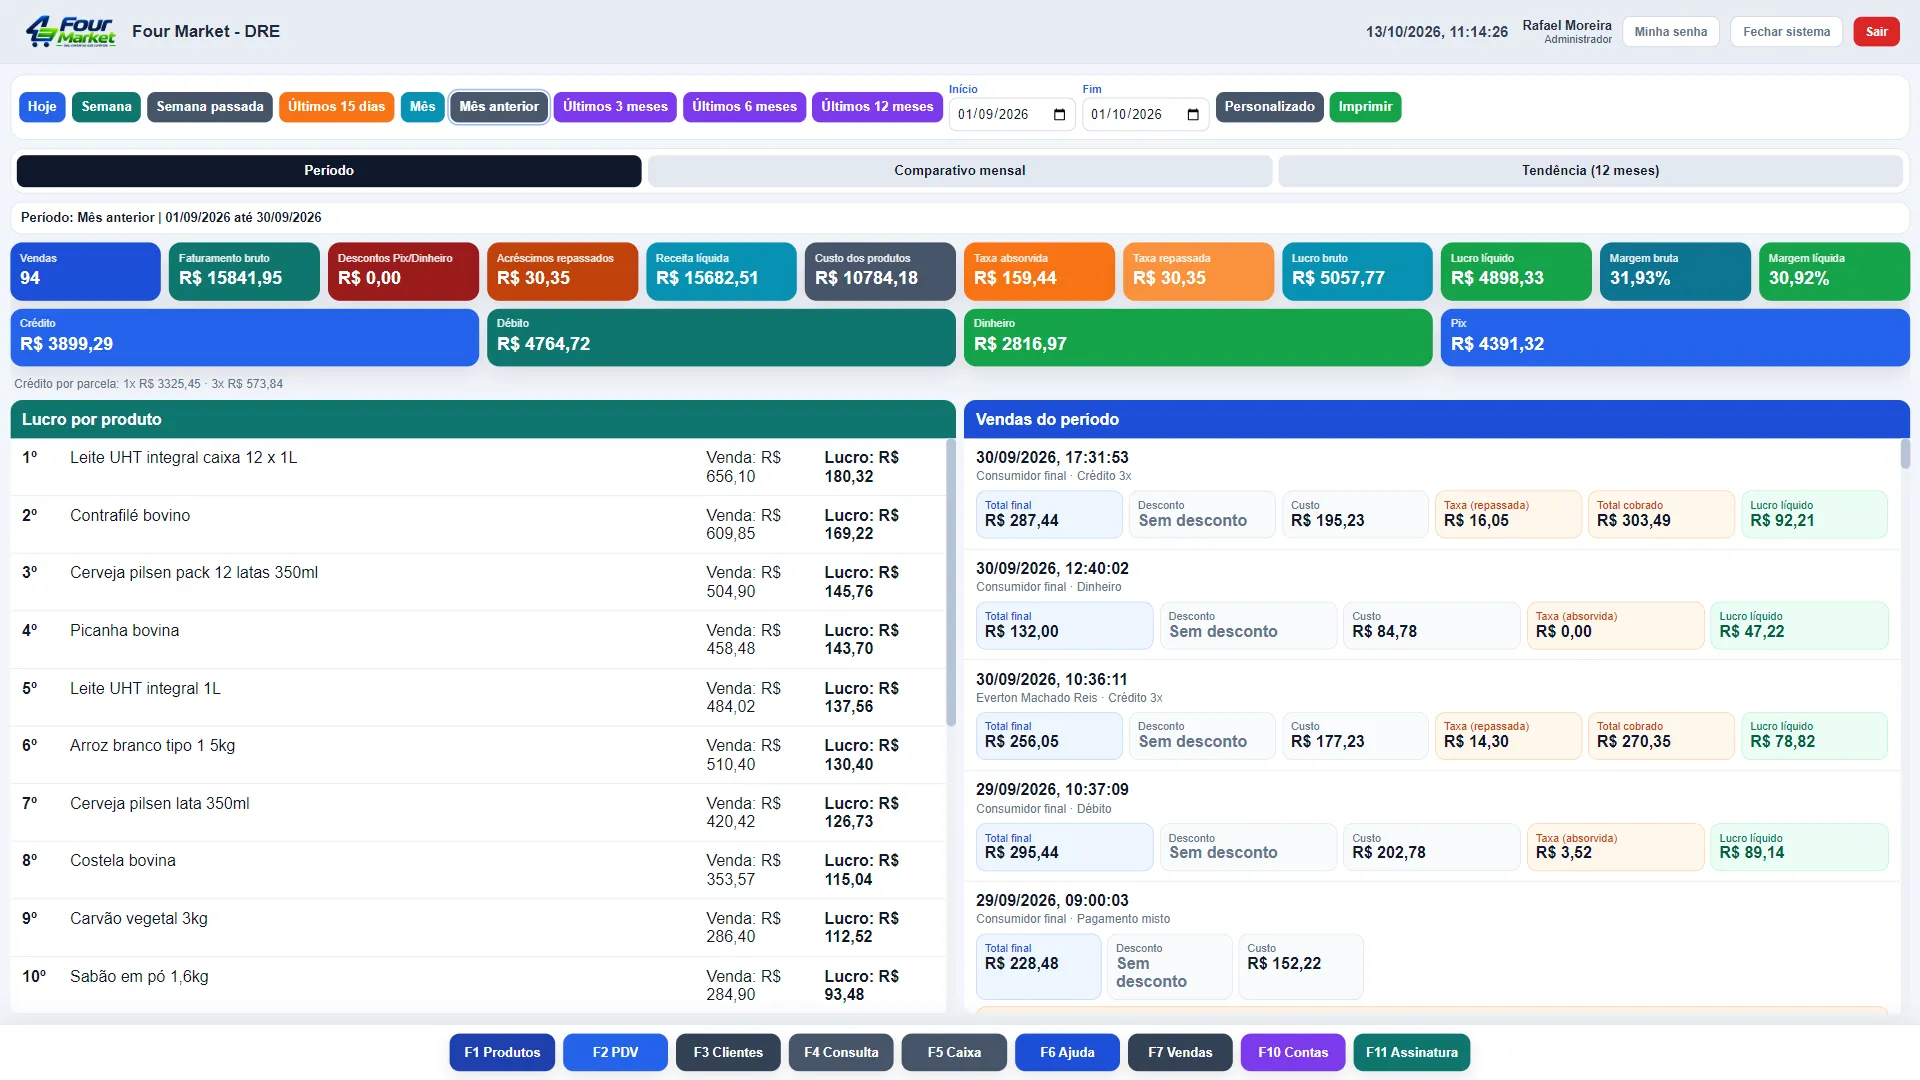
Task: Select the Mês filter button
Action: (x=423, y=107)
